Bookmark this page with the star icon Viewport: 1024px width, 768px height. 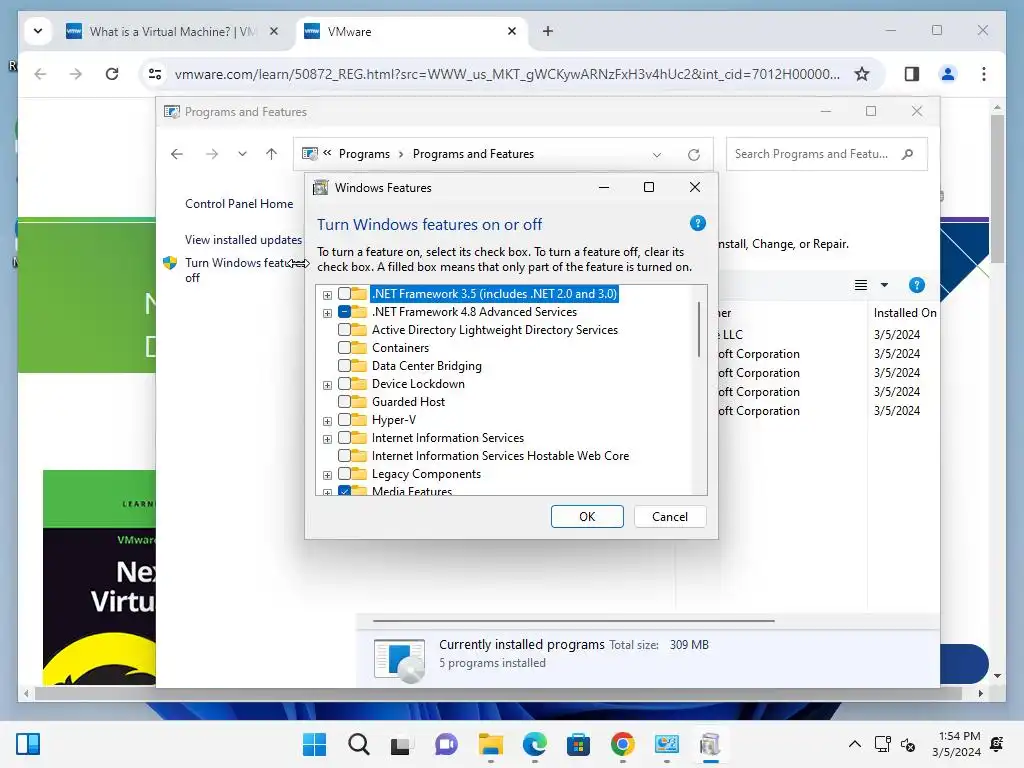point(862,74)
